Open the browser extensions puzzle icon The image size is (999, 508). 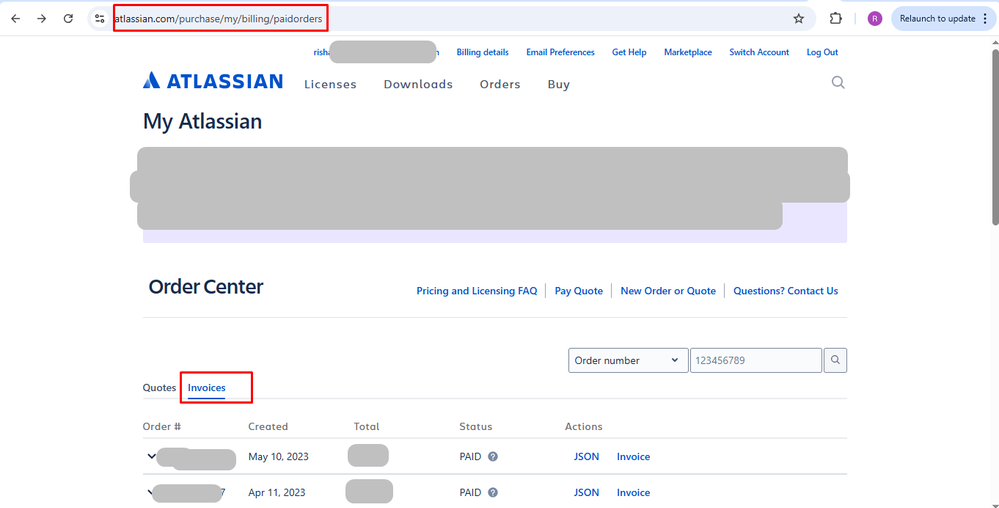coord(836,18)
